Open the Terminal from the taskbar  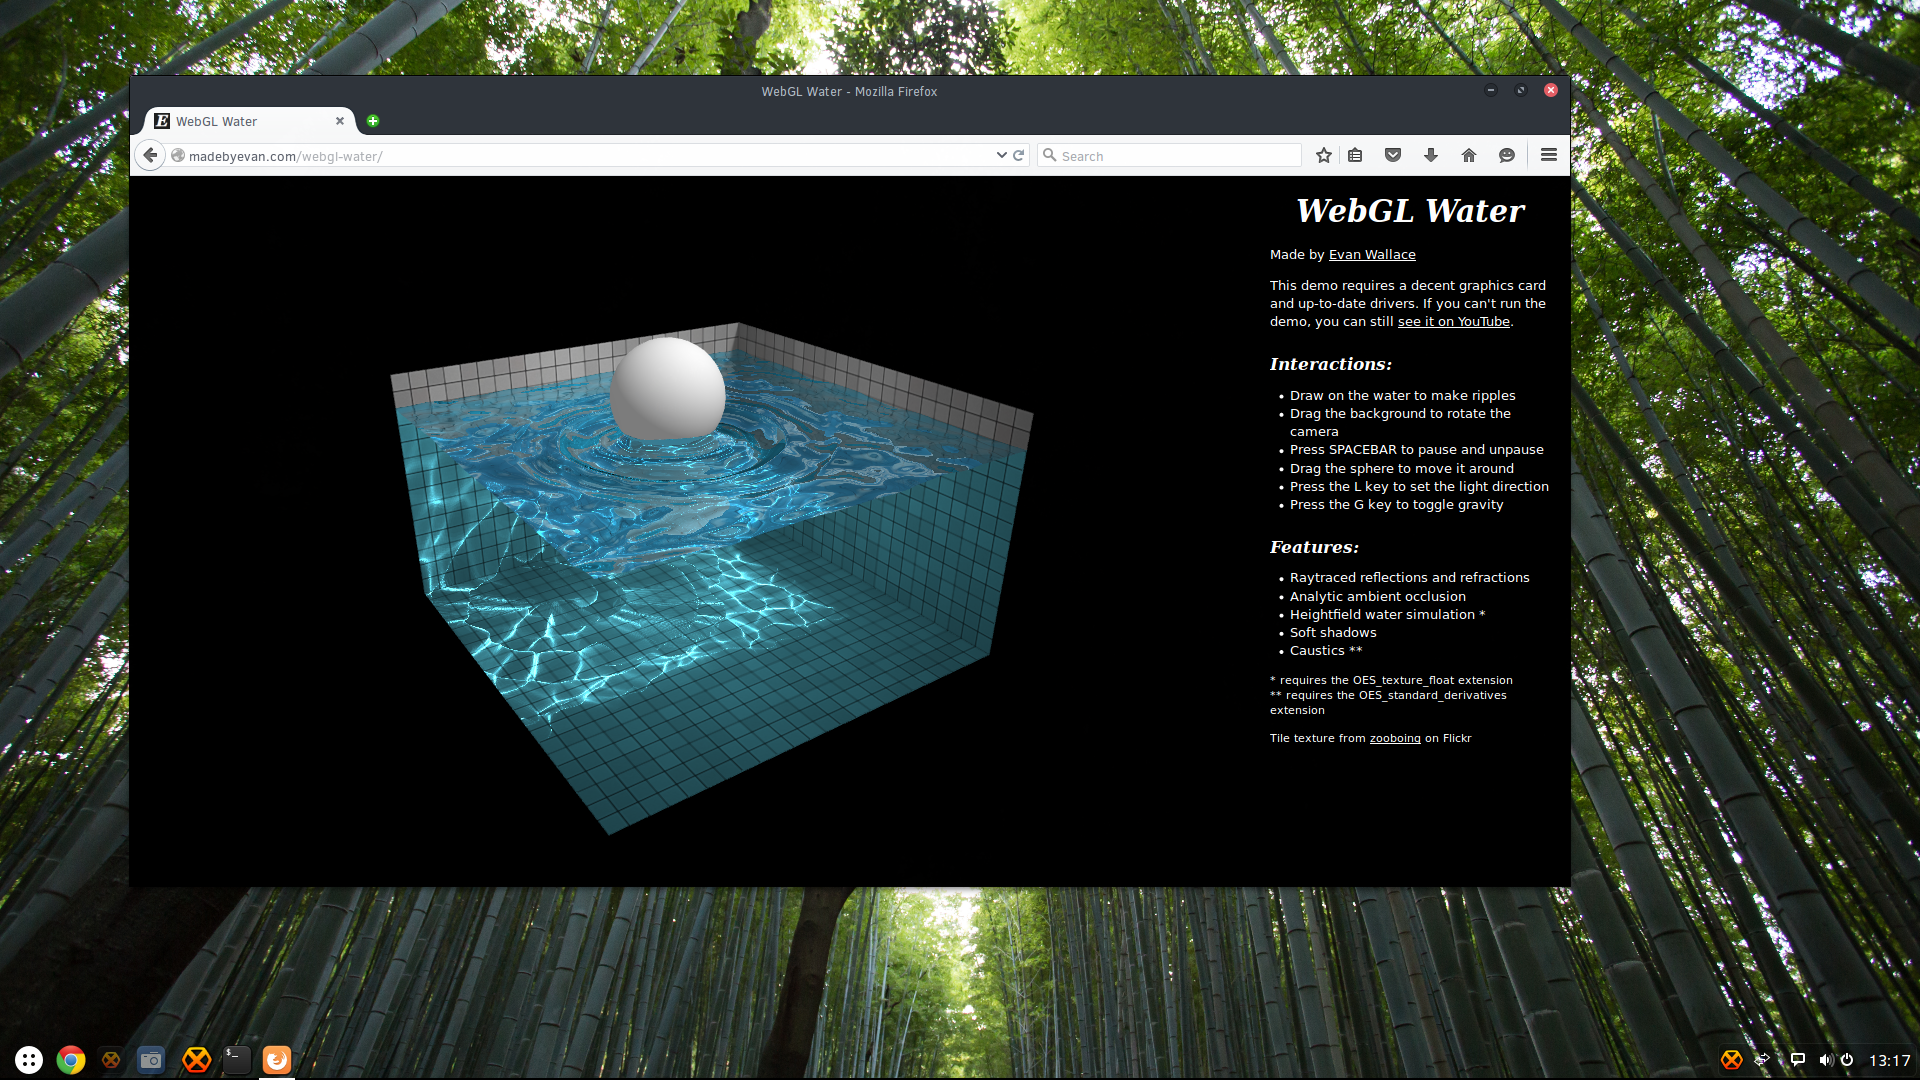pos(237,1060)
